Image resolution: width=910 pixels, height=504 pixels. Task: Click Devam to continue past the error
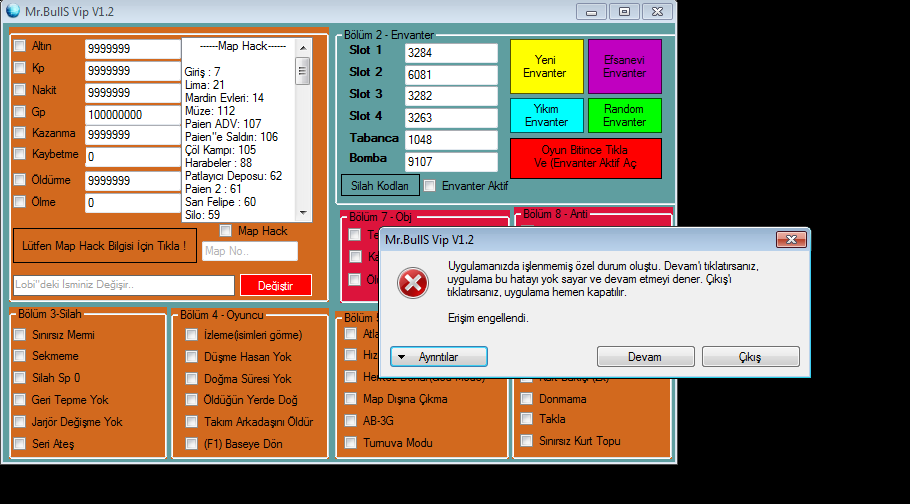[645, 357]
